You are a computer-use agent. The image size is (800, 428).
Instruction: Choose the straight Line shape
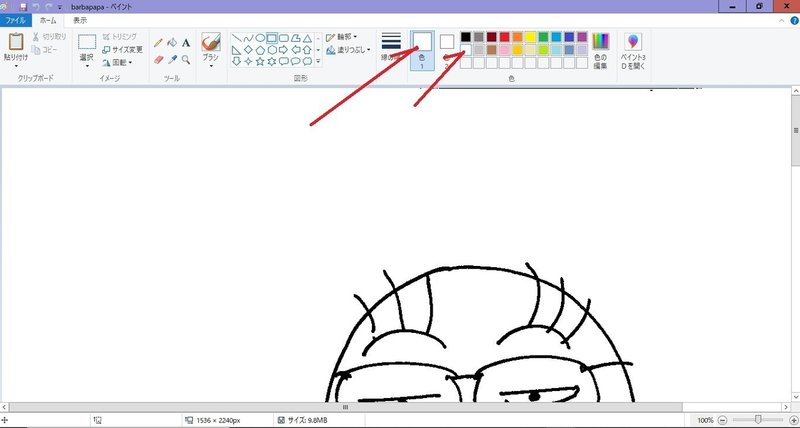coord(236,38)
